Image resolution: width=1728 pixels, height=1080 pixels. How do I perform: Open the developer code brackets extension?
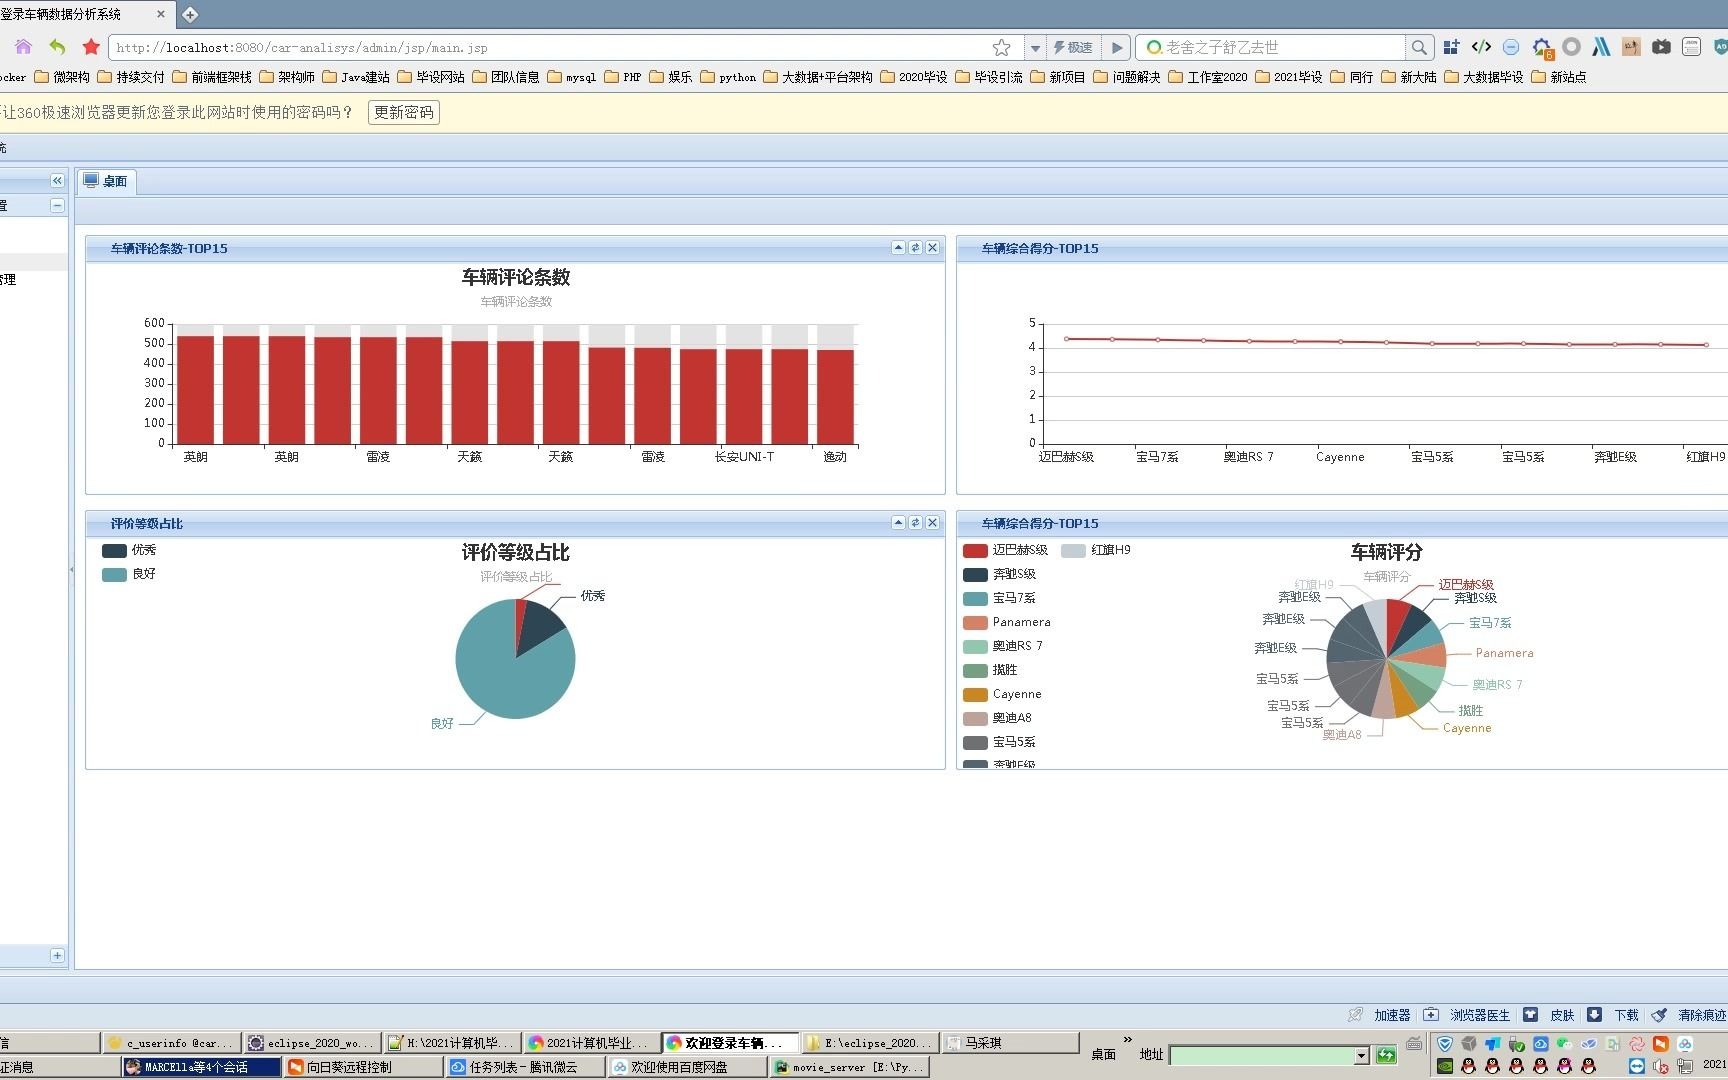coord(1482,47)
